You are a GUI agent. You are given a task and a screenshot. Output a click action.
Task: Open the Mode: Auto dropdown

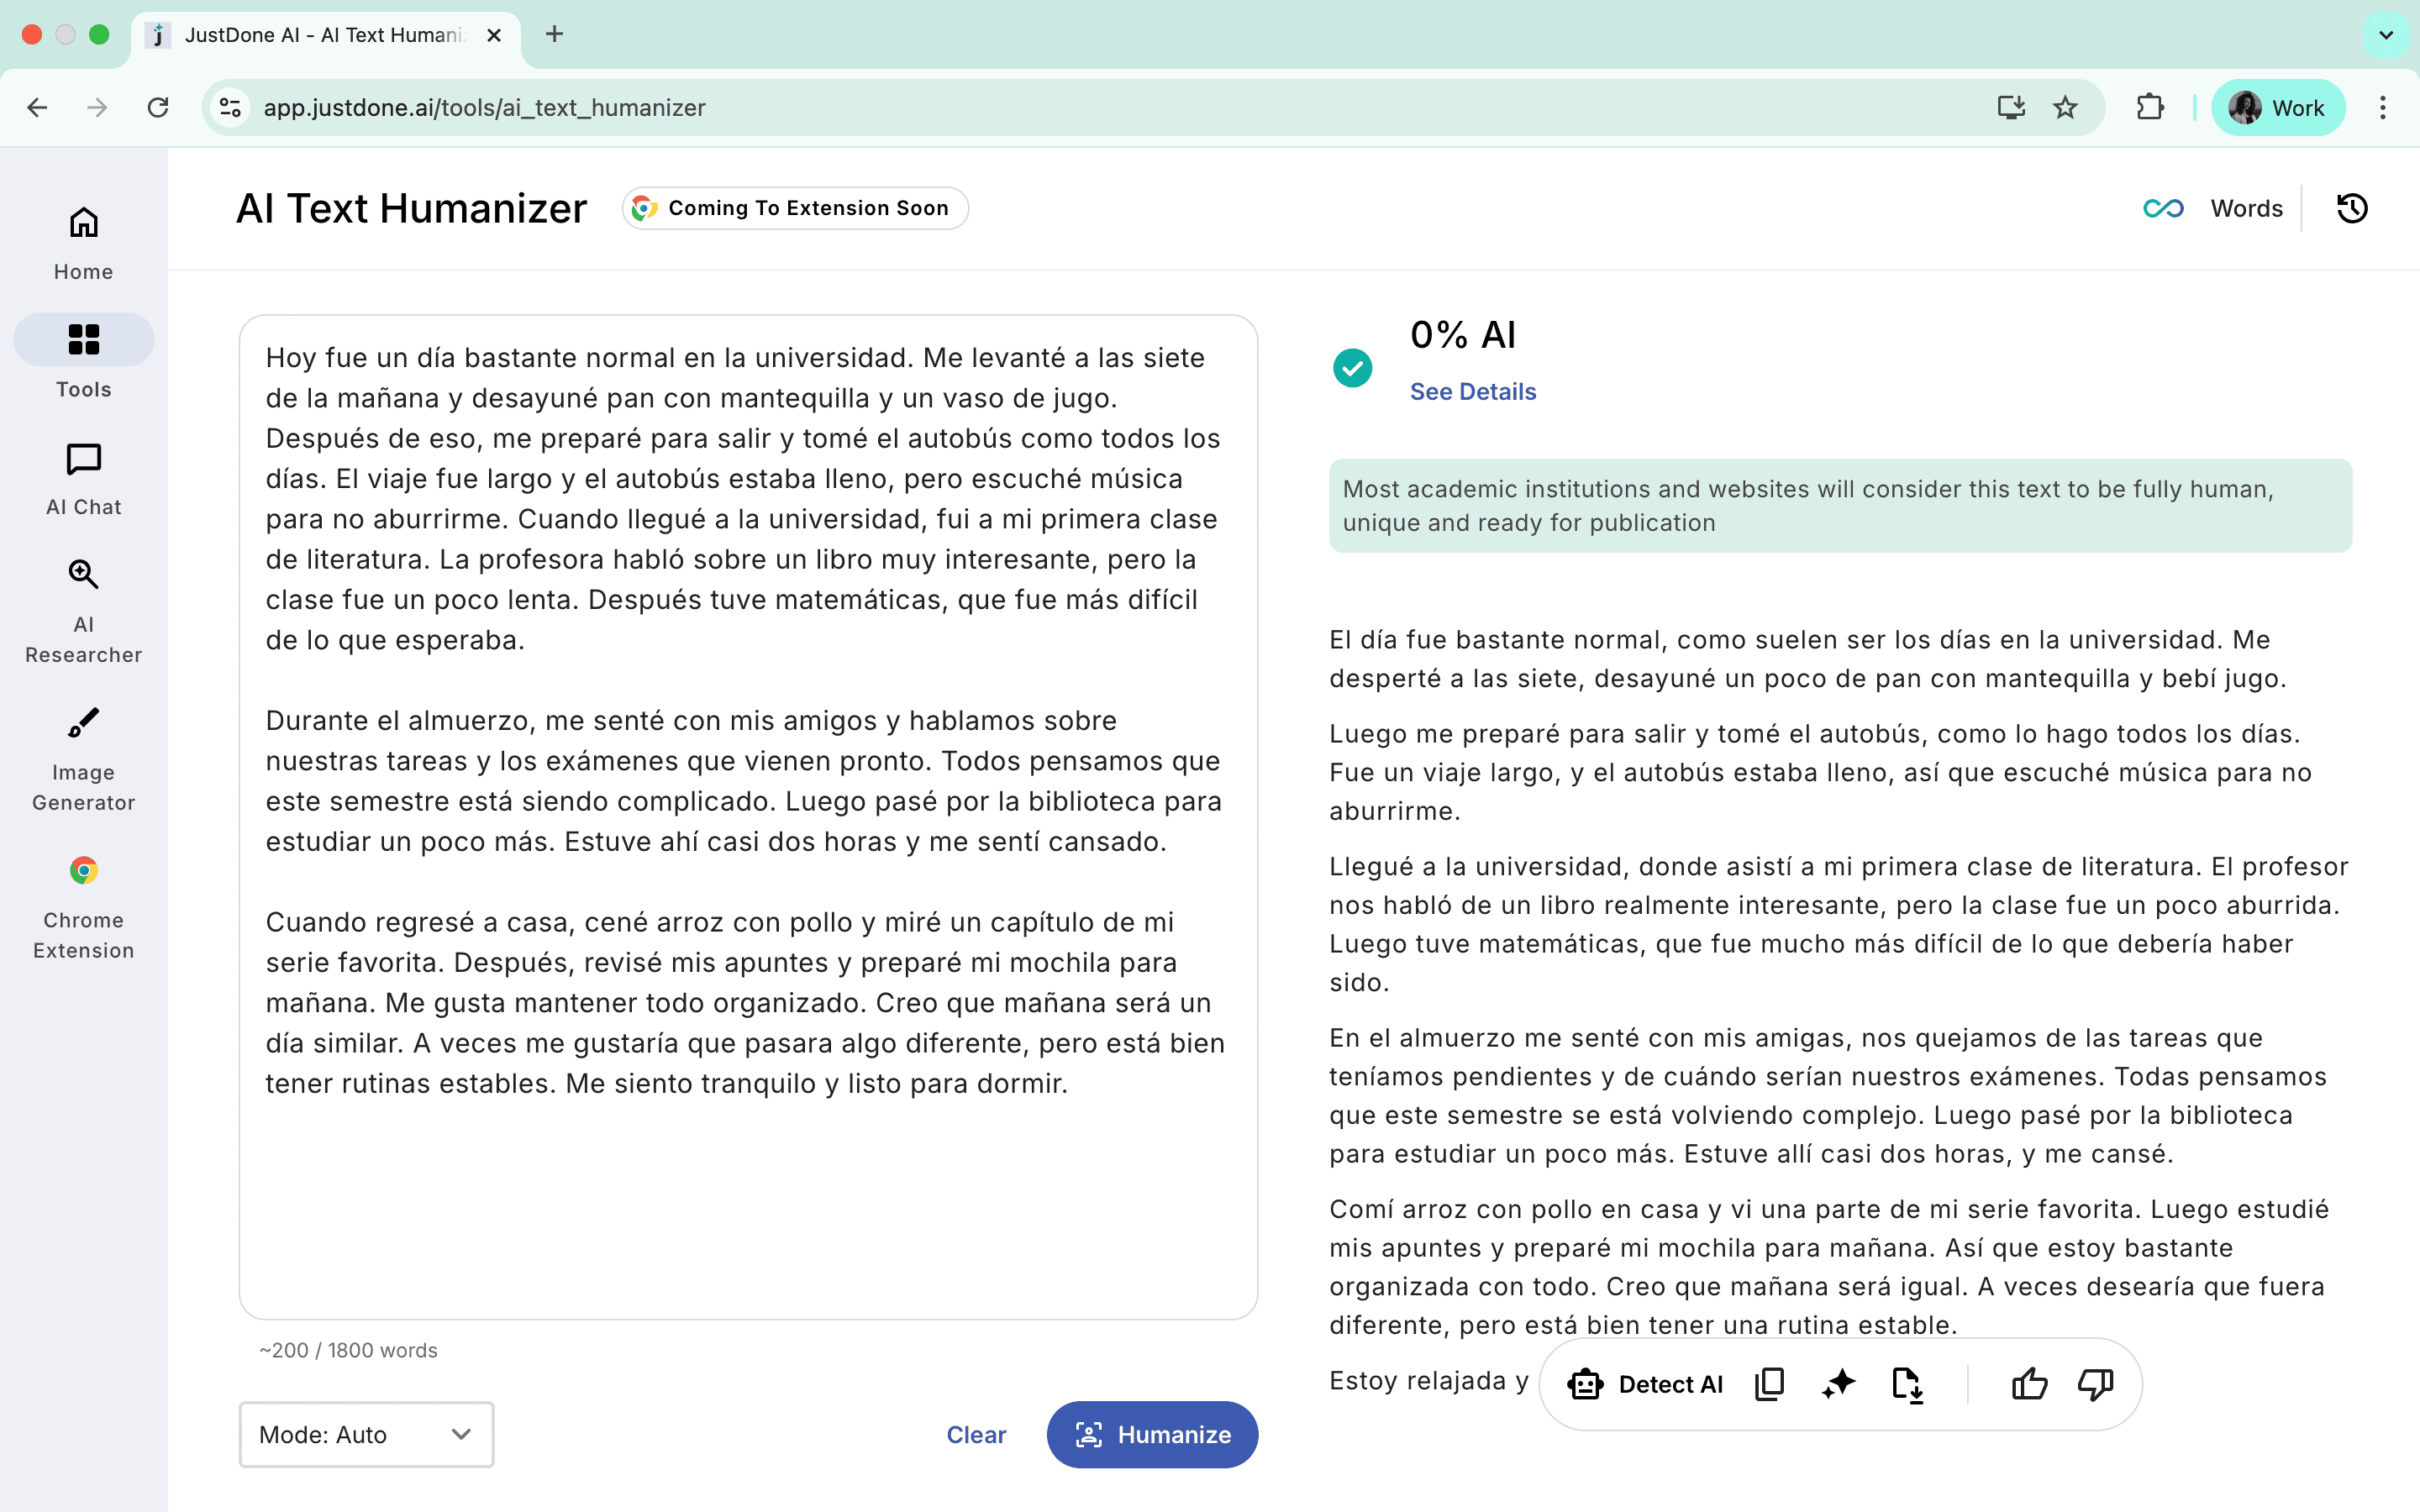(366, 1434)
